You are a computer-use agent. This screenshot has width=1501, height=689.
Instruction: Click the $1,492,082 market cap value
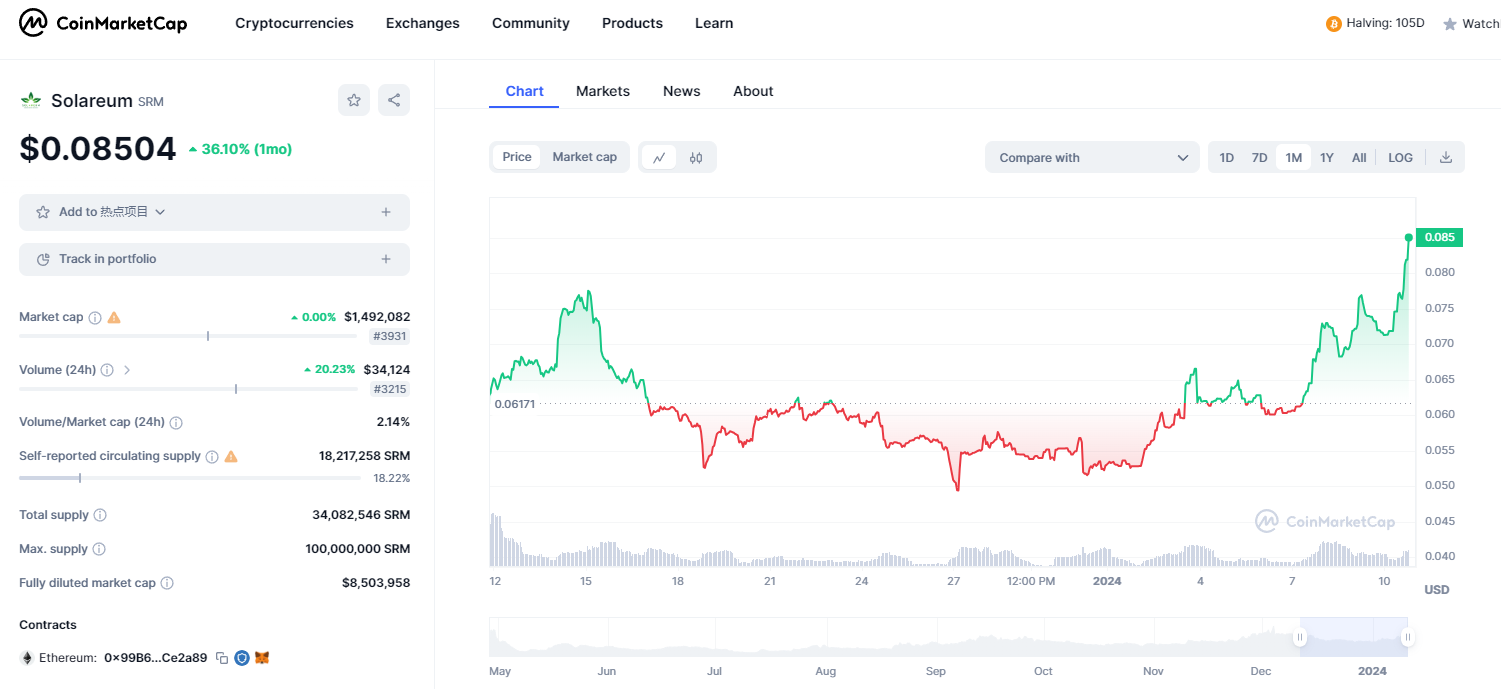tap(377, 317)
